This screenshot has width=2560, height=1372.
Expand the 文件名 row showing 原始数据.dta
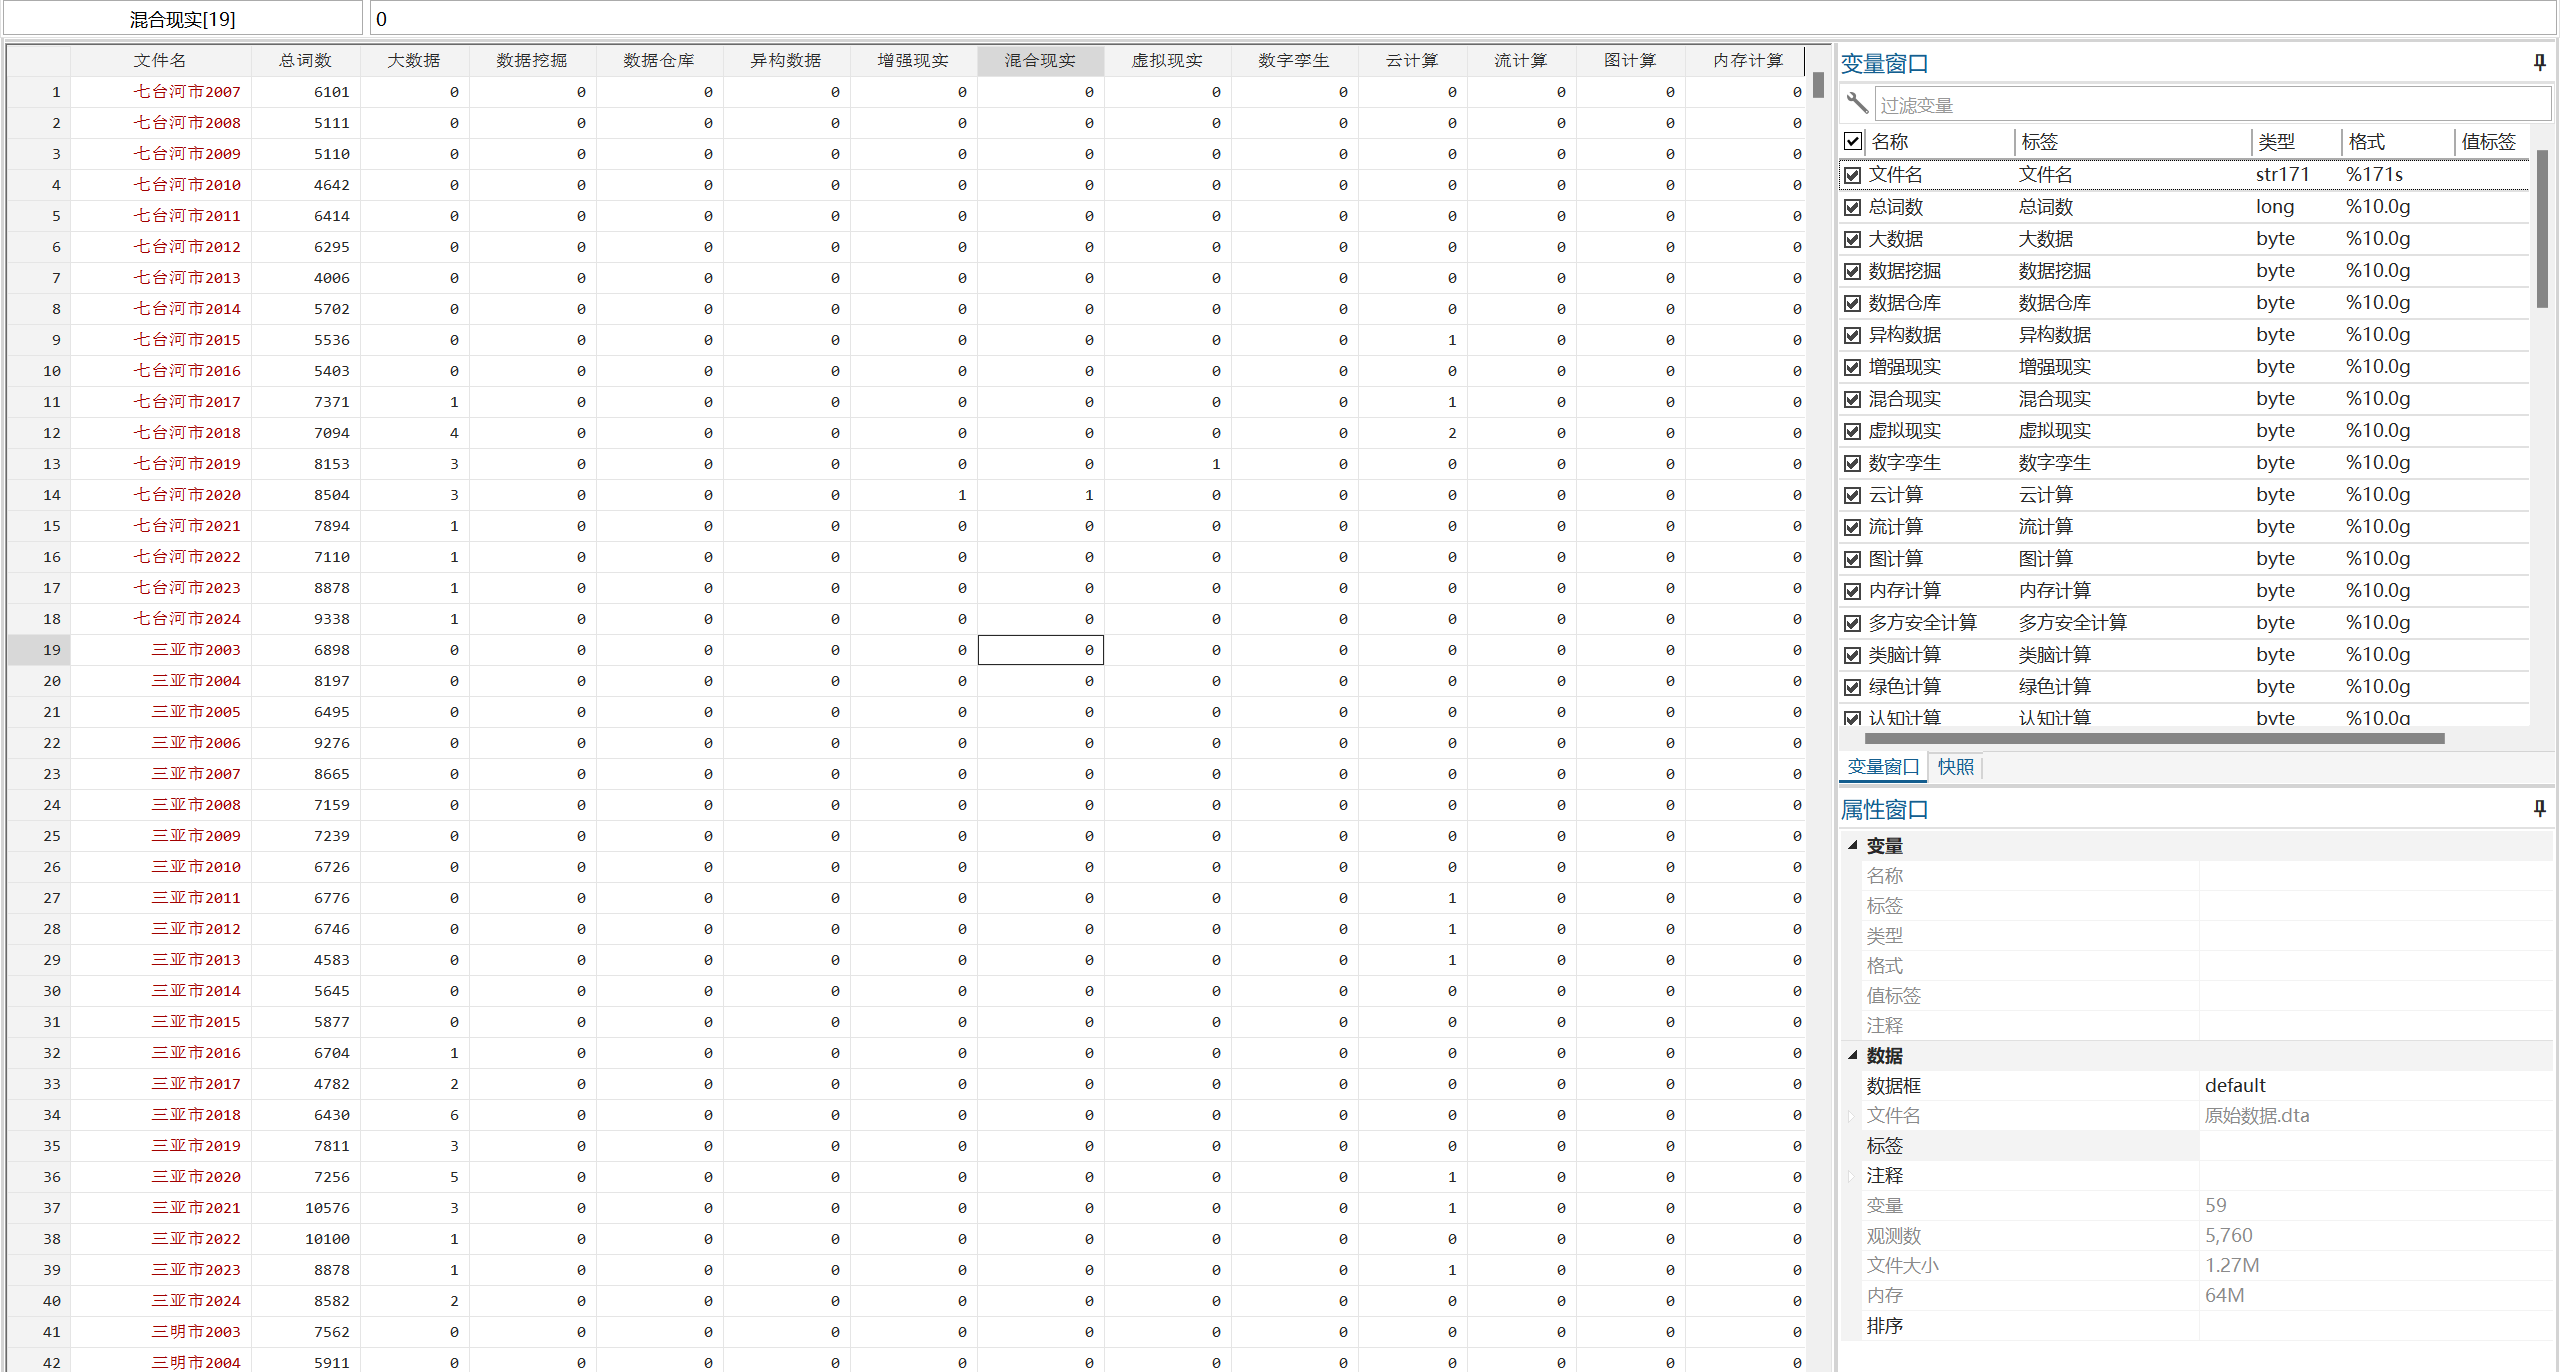(x=1852, y=1116)
